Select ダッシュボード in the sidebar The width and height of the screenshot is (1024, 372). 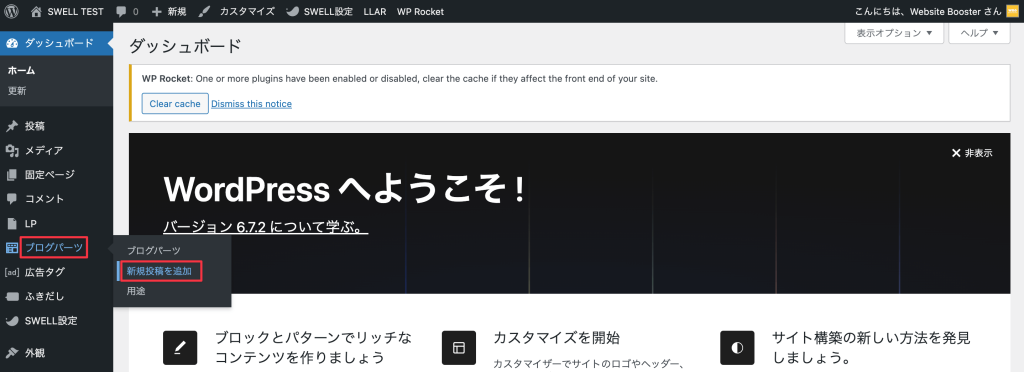[x=56, y=43]
